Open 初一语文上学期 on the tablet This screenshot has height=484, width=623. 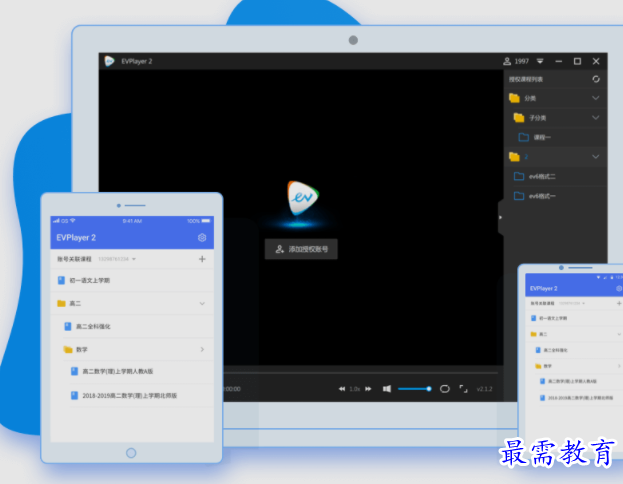90,281
